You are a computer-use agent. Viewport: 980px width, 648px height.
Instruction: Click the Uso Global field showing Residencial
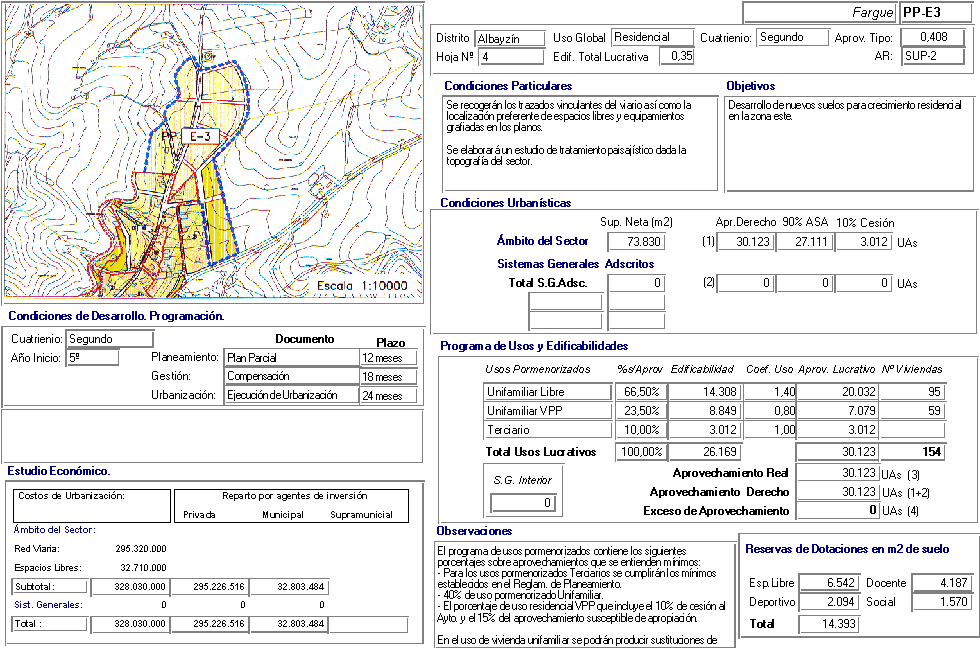pos(650,38)
